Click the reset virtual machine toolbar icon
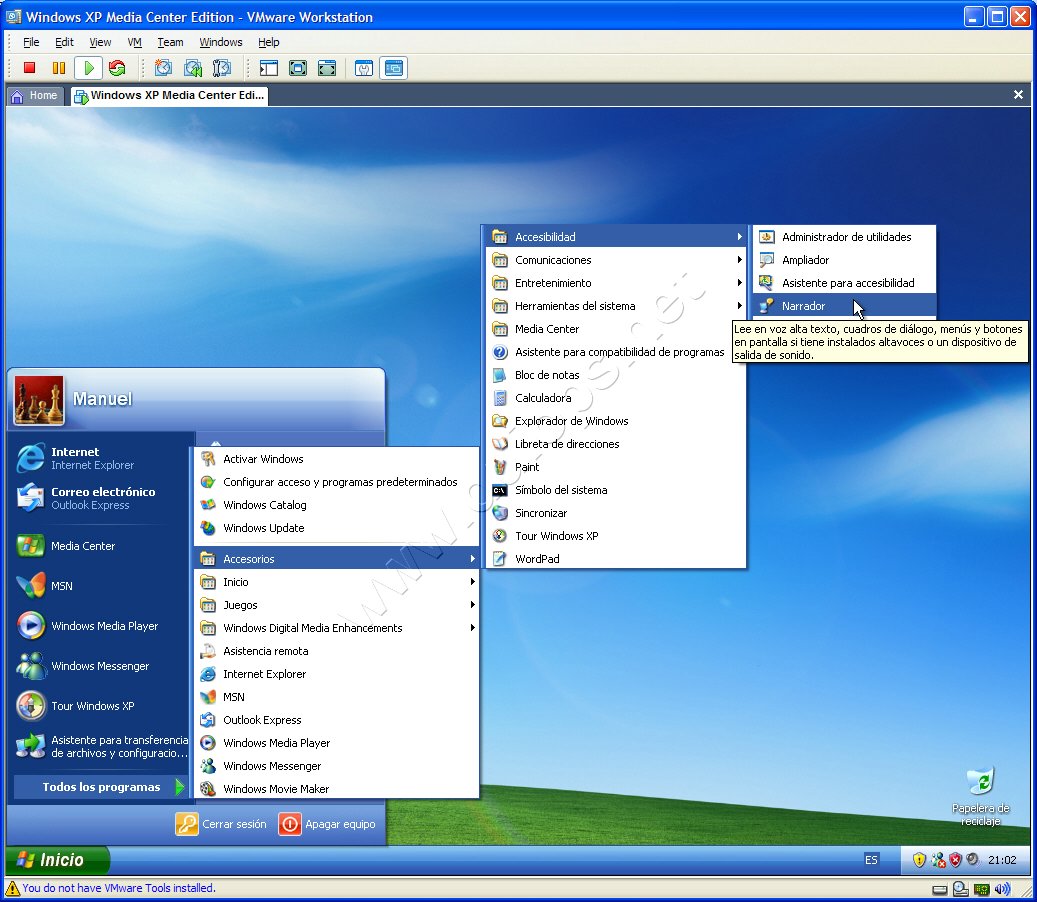Viewport: 1037px width, 902px height. click(x=117, y=68)
